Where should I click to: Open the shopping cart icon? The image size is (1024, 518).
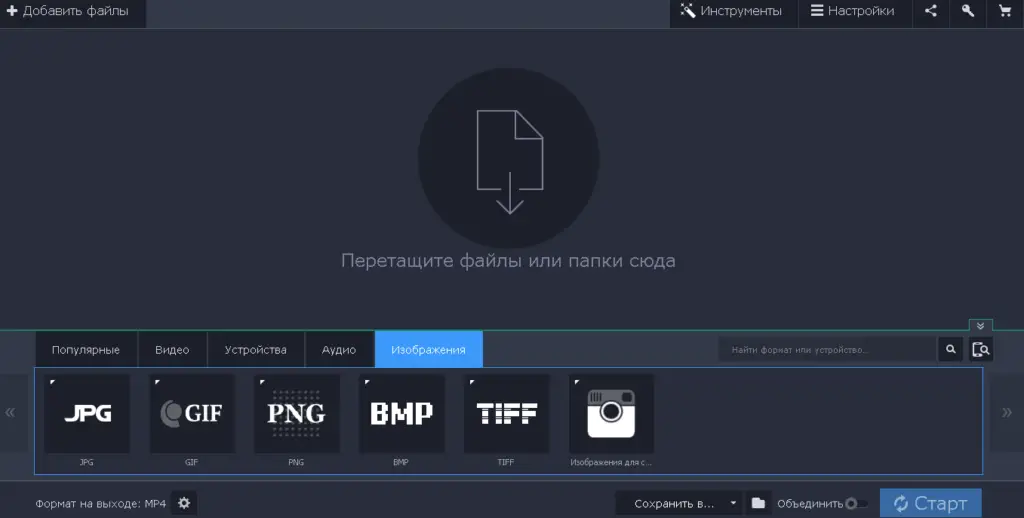pyautogui.click(x=1005, y=11)
